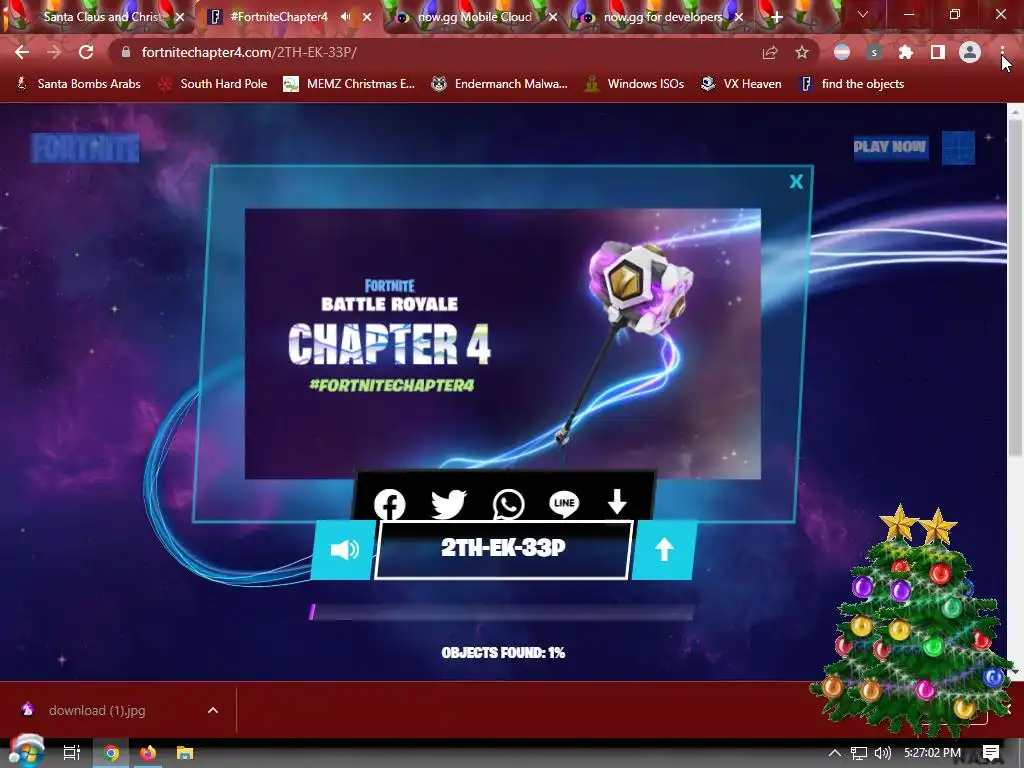Submit the code with the up arrow button
This screenshot has width=1024, height=768.
[x=664, y=550]
